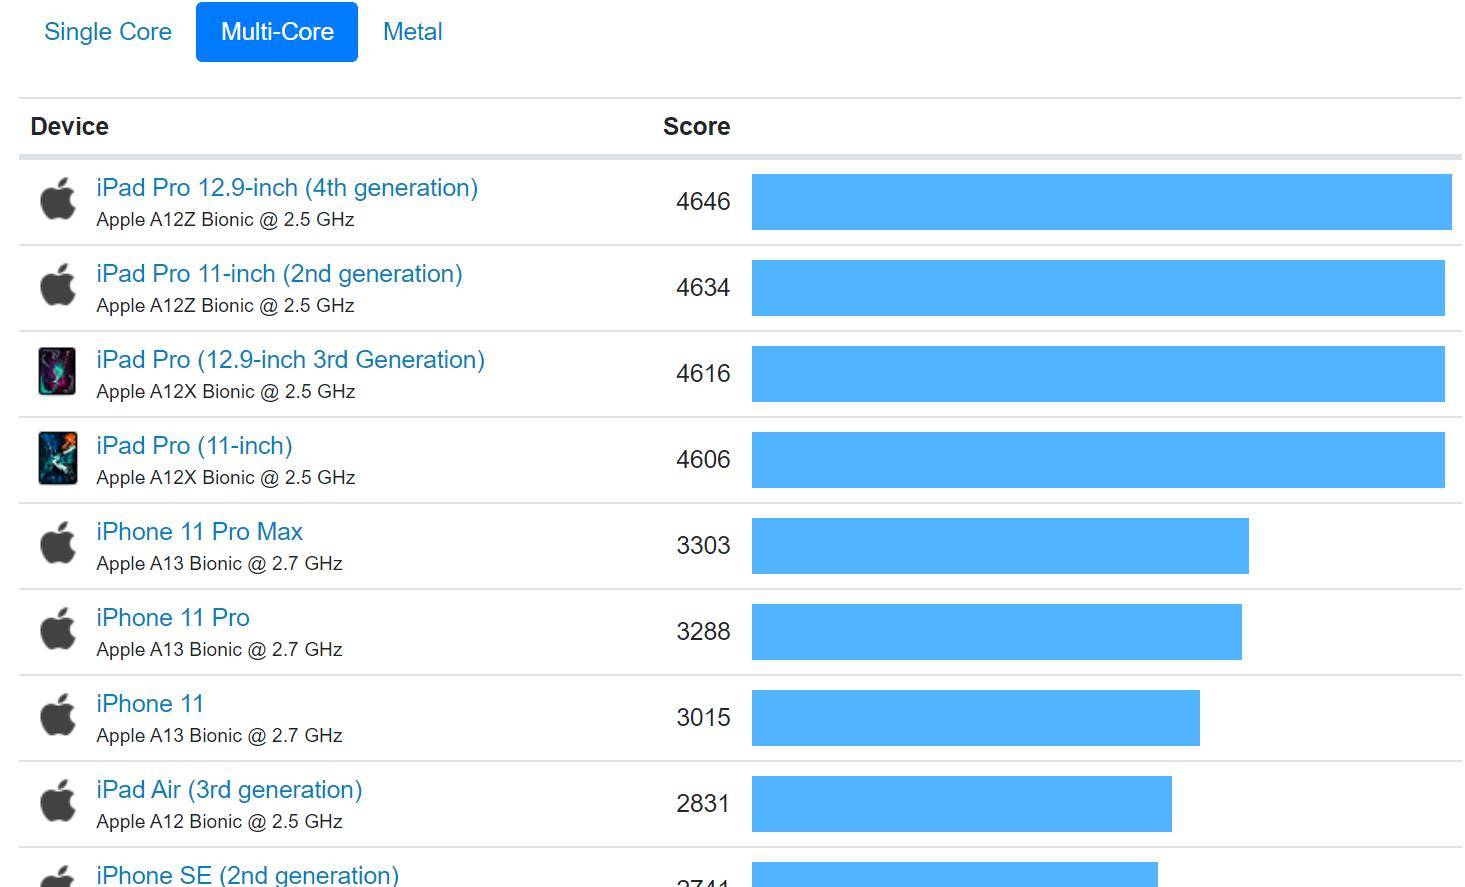
Task: Click 'Apple A12Z Bionic @ 2.5 GHz' under iPad Pro 12.9-inch 4th generation
Action: 225,220
